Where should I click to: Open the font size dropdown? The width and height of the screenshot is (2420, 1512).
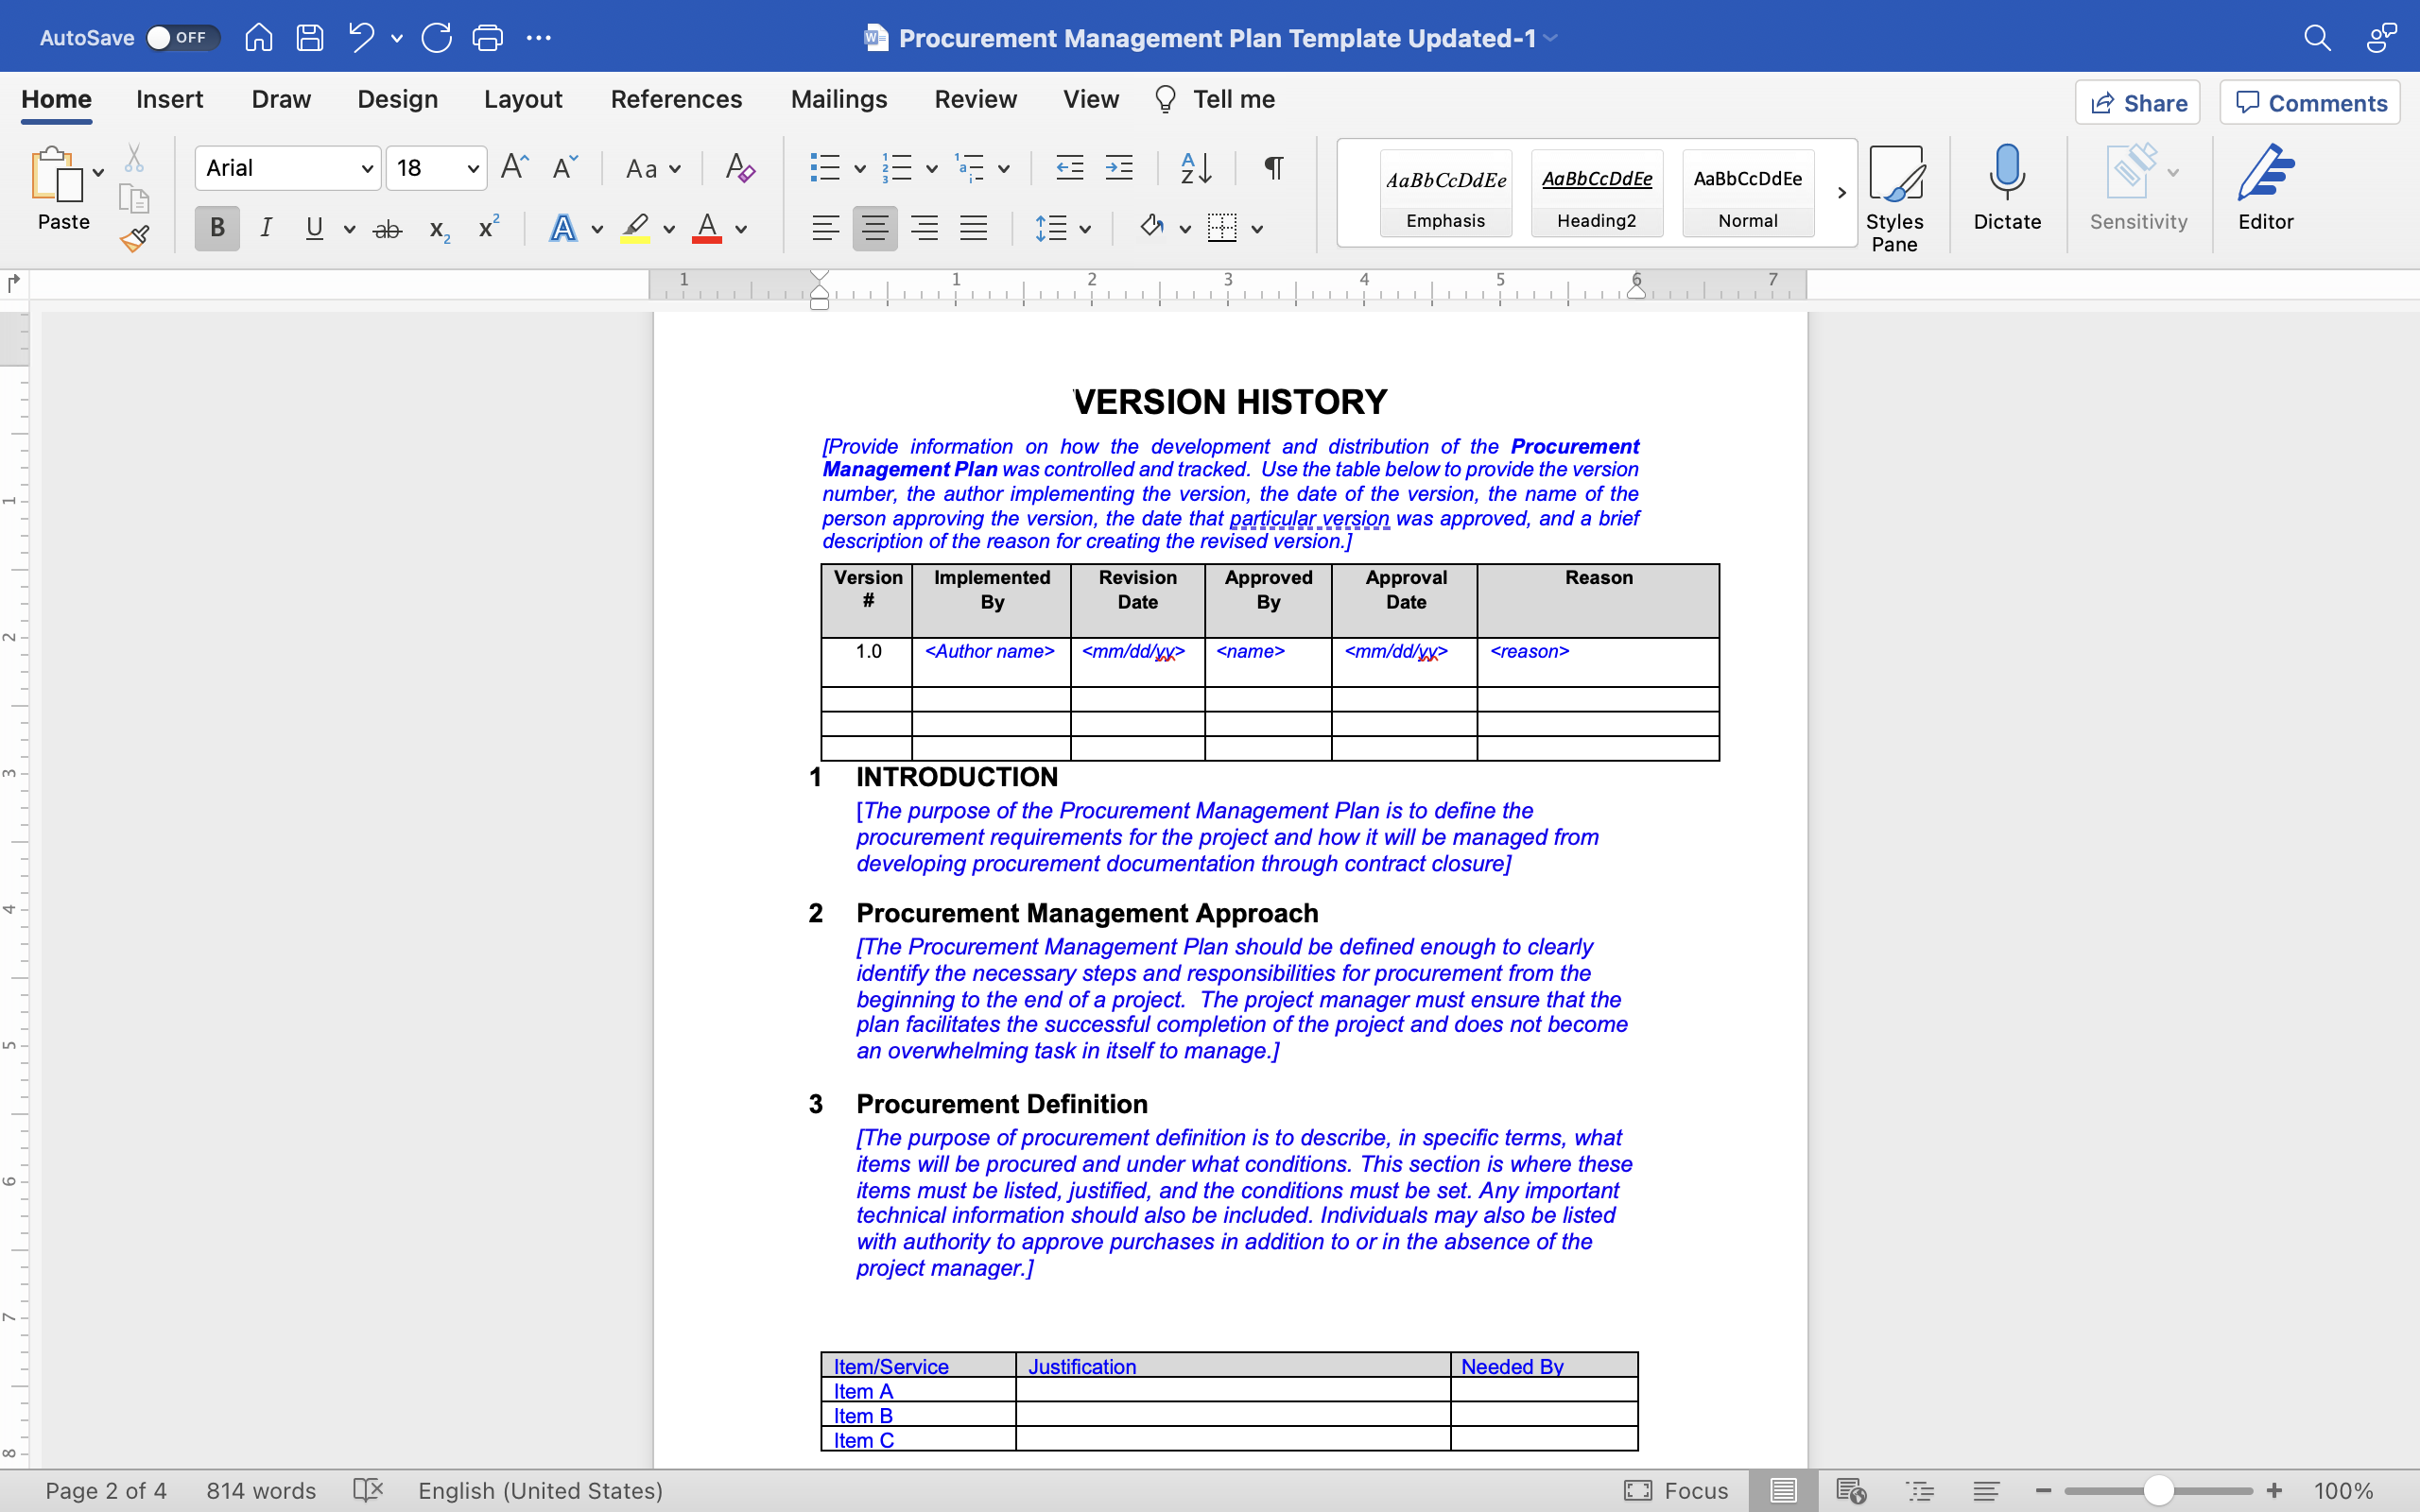coord(472,168)
